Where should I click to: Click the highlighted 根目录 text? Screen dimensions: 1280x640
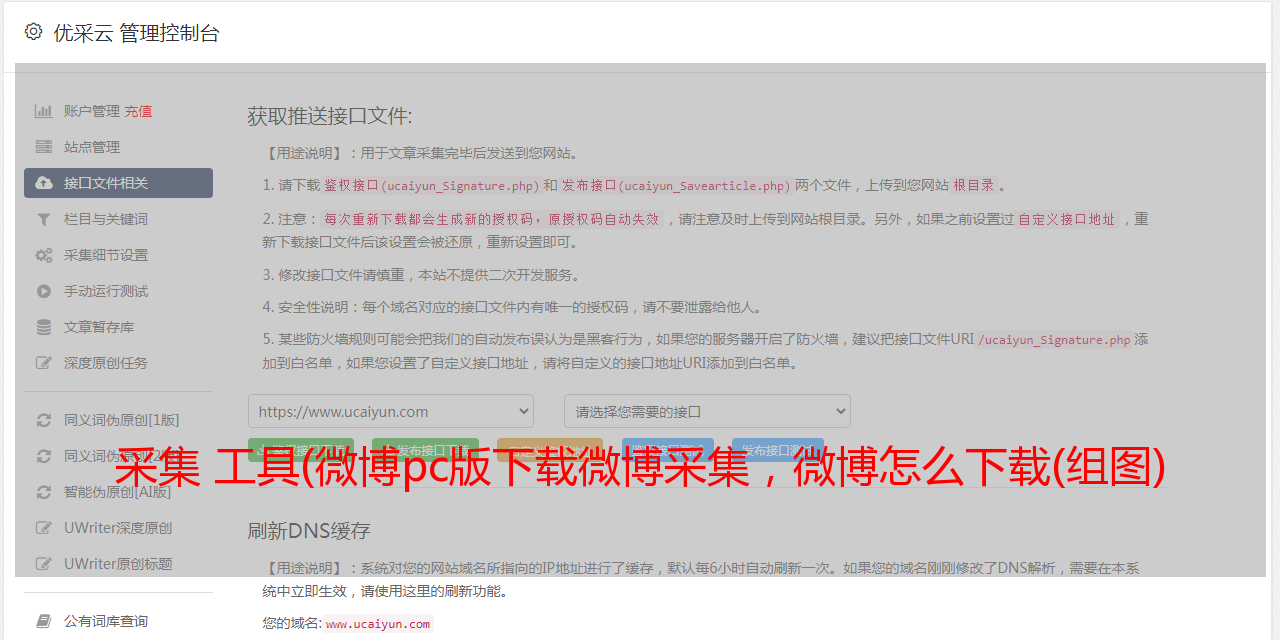tap(974, 185)
